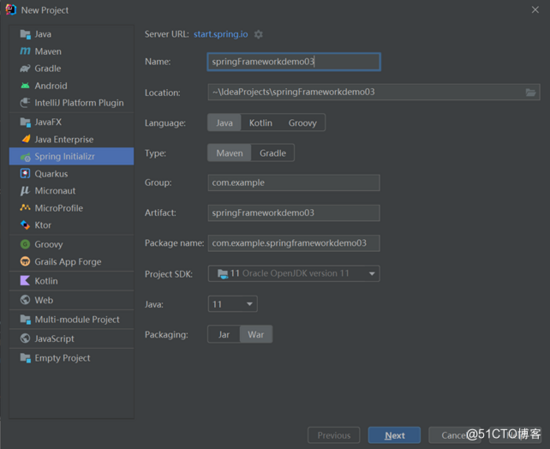Image resolution: width=550 pixels, height=449 pixels.
Task: Click the Java project type icon
Action: tap(25, 34)
